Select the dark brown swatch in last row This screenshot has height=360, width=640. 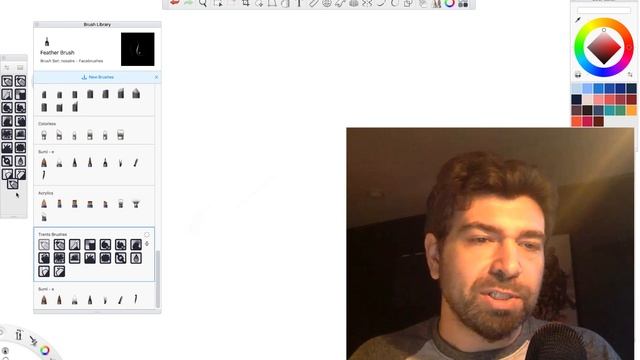[x=598, y=121]
